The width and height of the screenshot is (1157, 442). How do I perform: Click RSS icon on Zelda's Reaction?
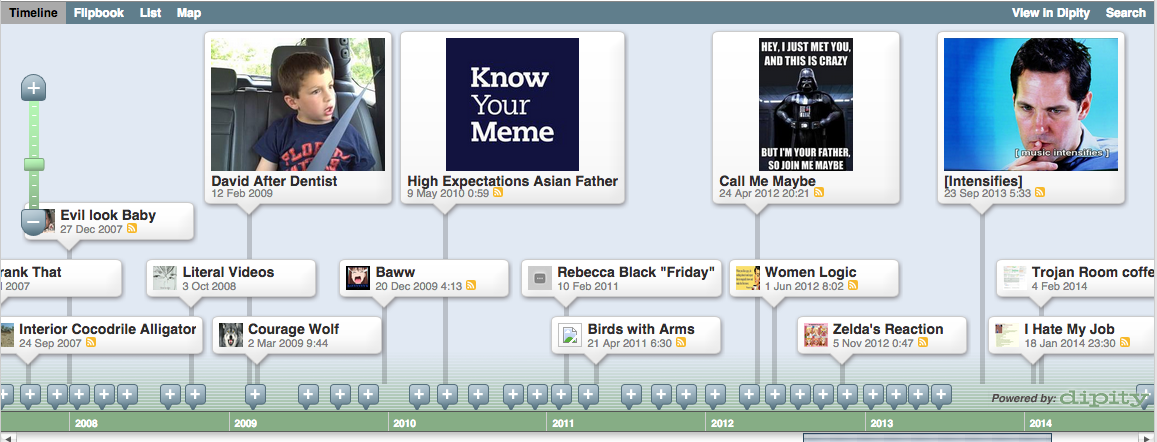pos(922,342)
